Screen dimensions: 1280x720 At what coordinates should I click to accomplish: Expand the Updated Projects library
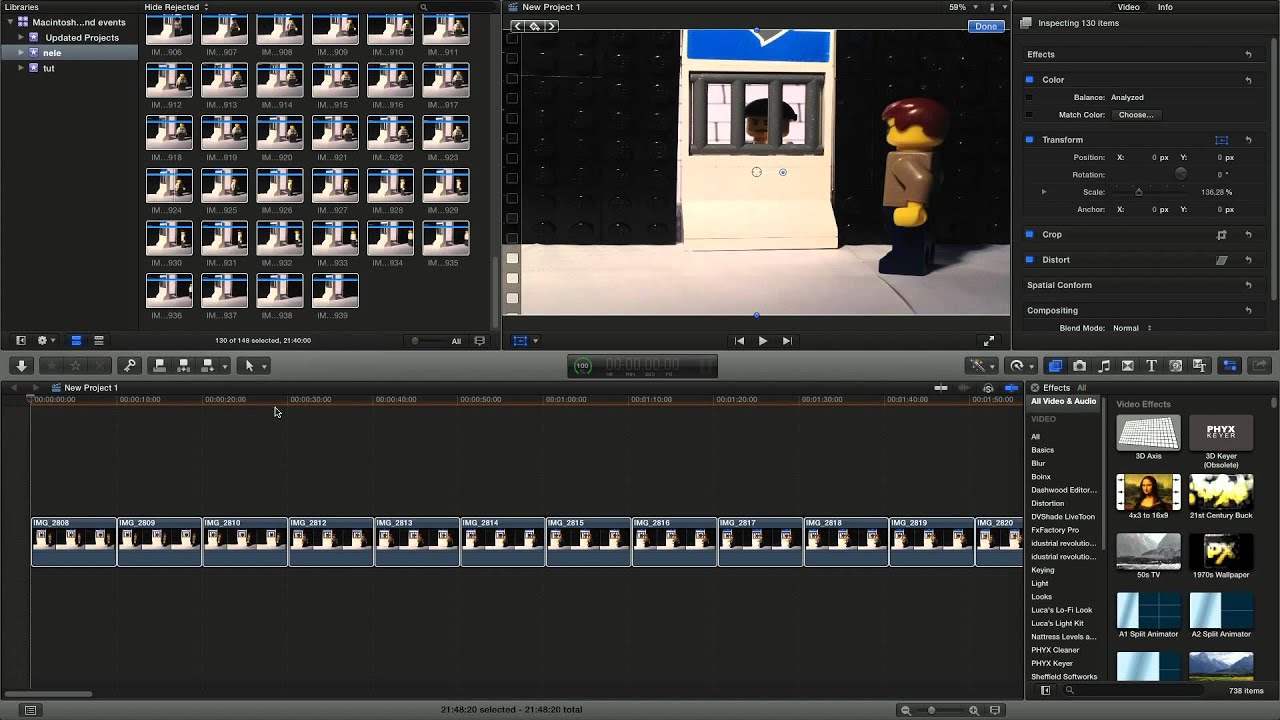[x=21, y=37]
